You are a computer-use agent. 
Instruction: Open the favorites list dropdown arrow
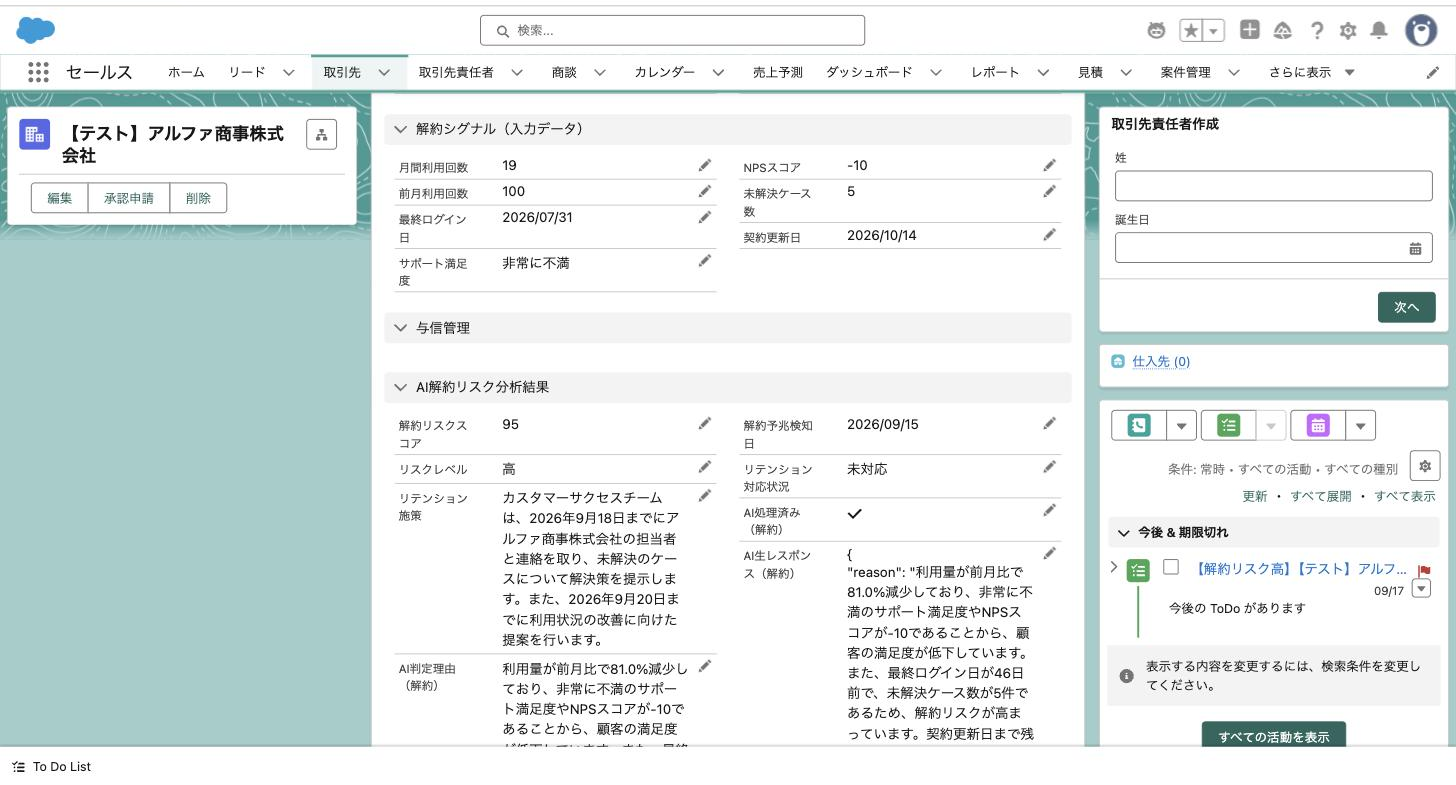tap(1214, 31)
